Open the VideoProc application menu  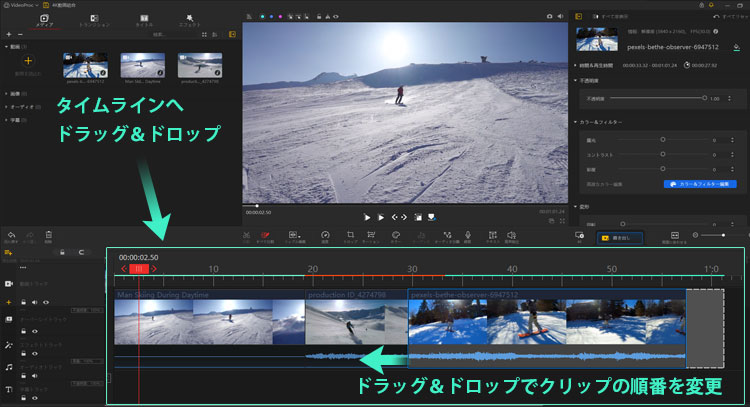coord(20,5)
